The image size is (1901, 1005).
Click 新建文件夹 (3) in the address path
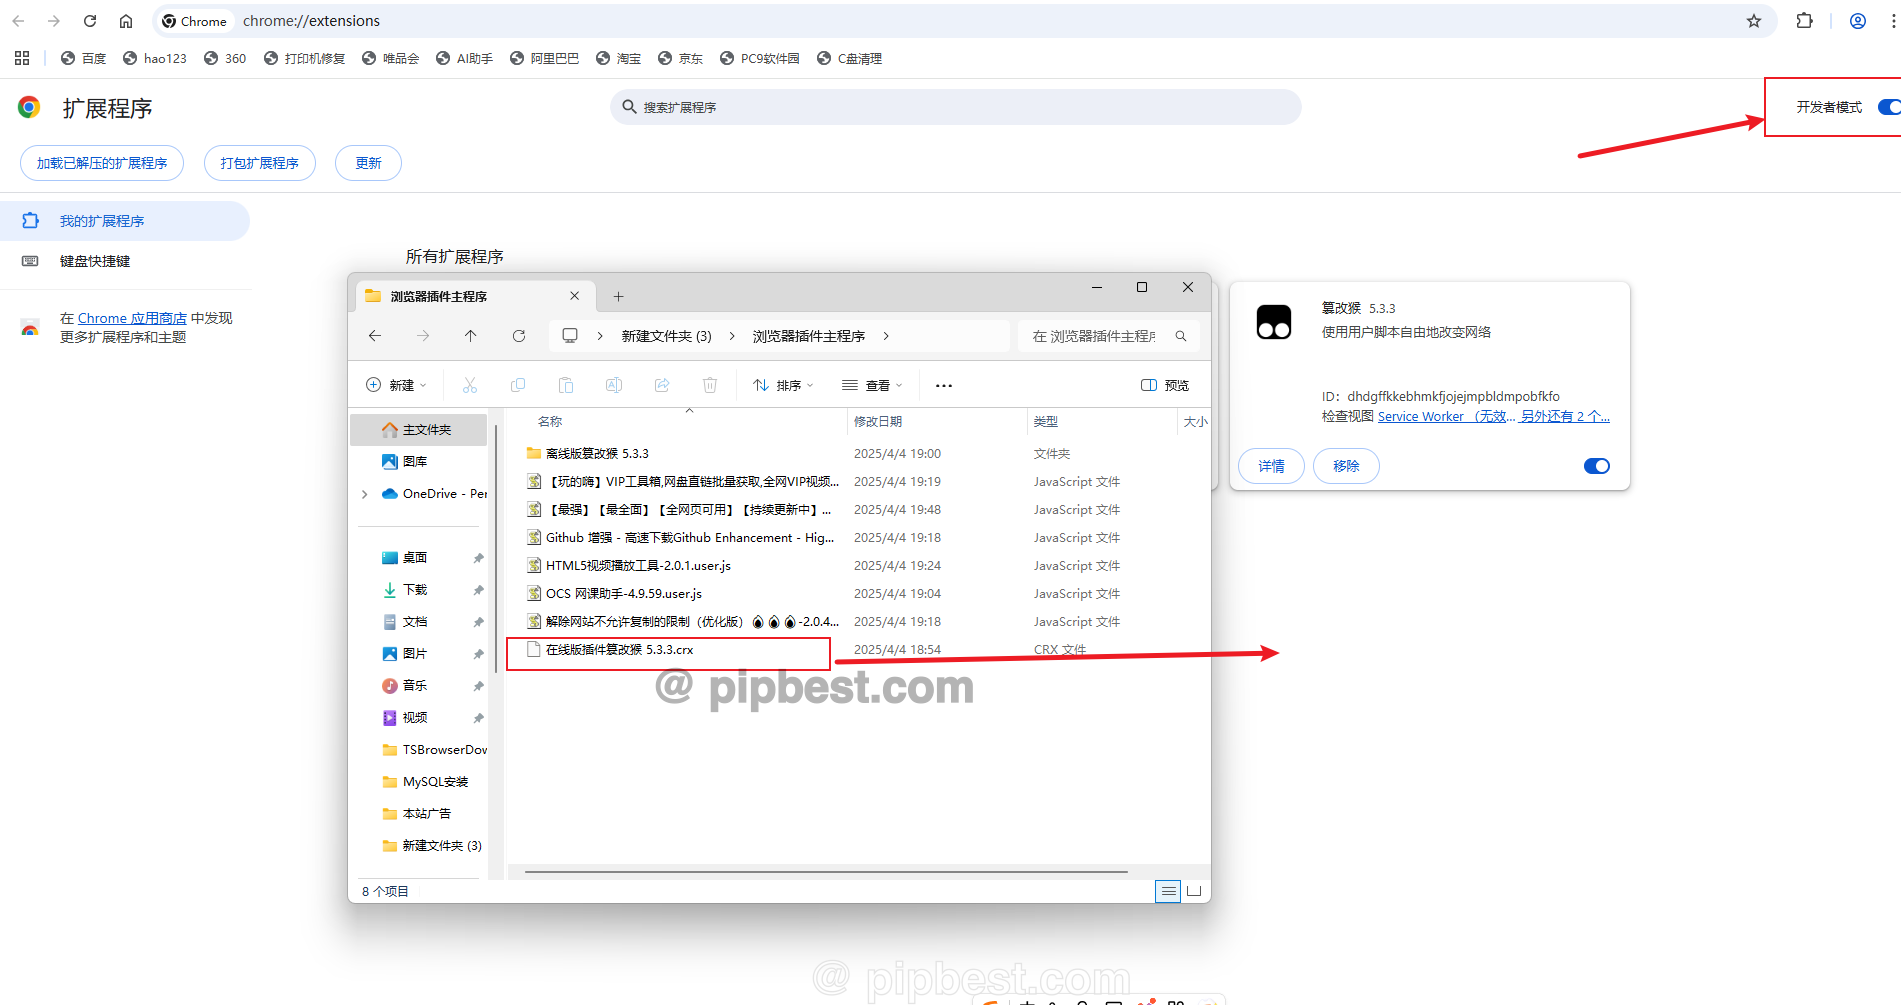coord(667,336)
